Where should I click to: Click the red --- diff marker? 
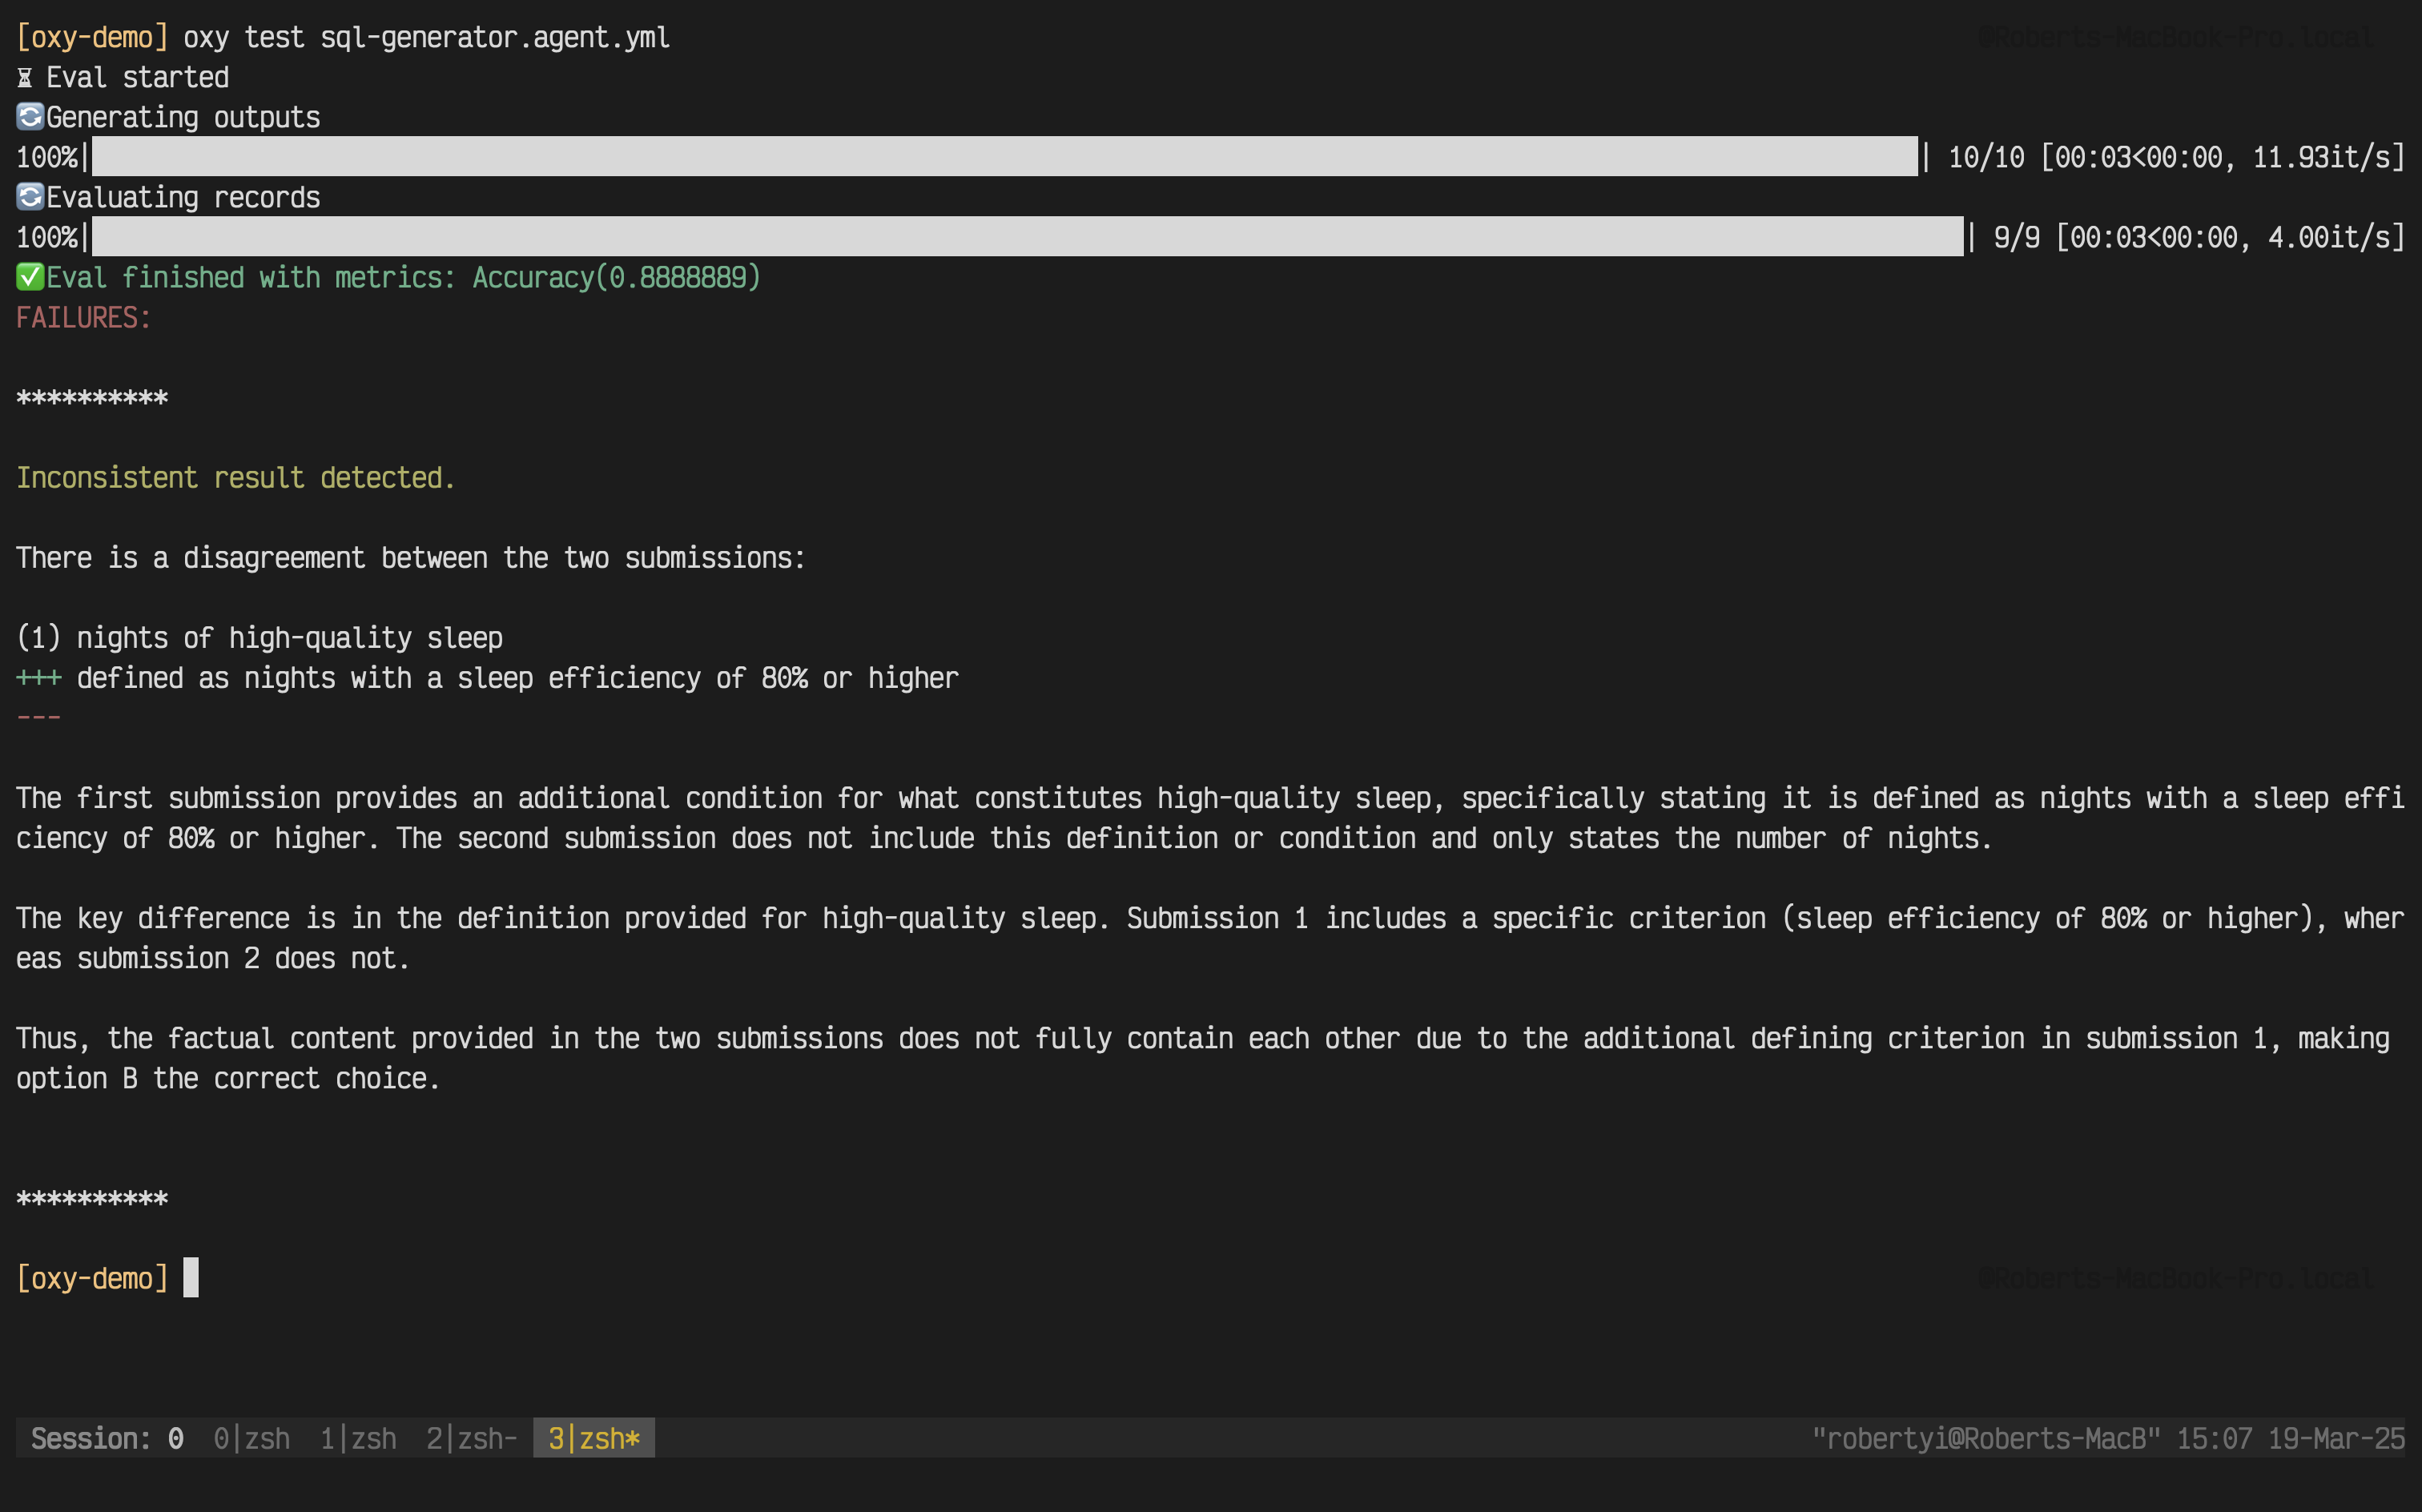click(38, 718)
